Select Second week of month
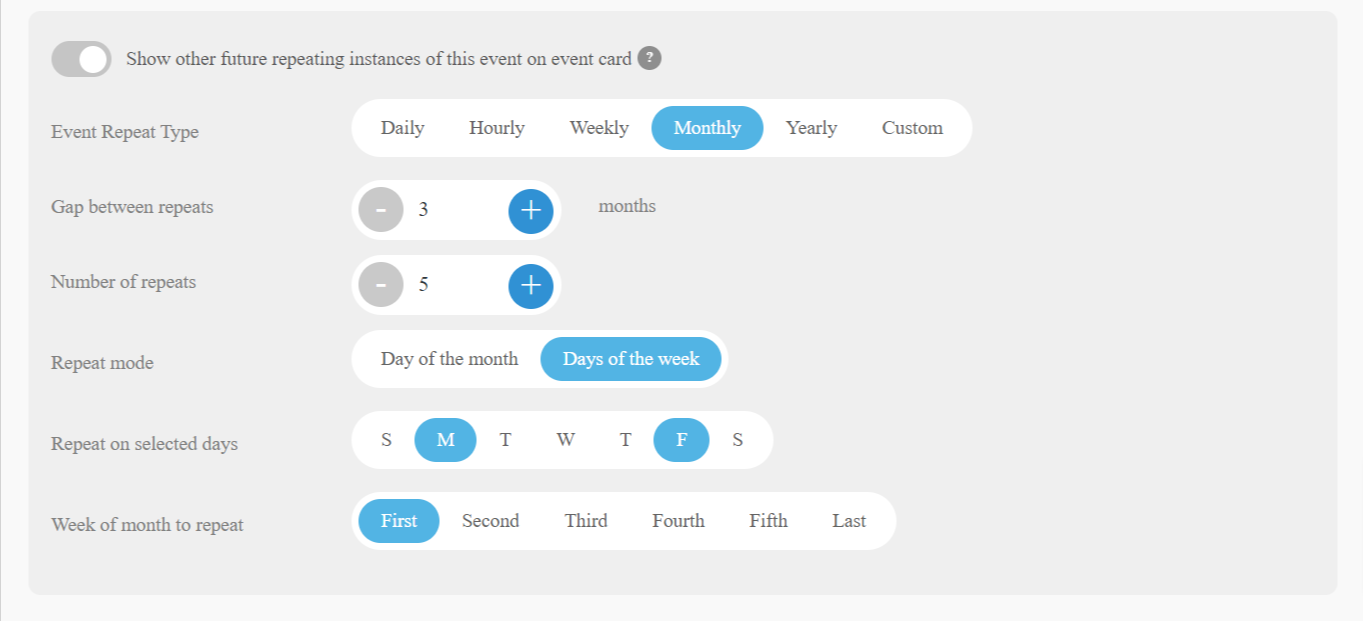The image size is (1363, 621). 491,521
